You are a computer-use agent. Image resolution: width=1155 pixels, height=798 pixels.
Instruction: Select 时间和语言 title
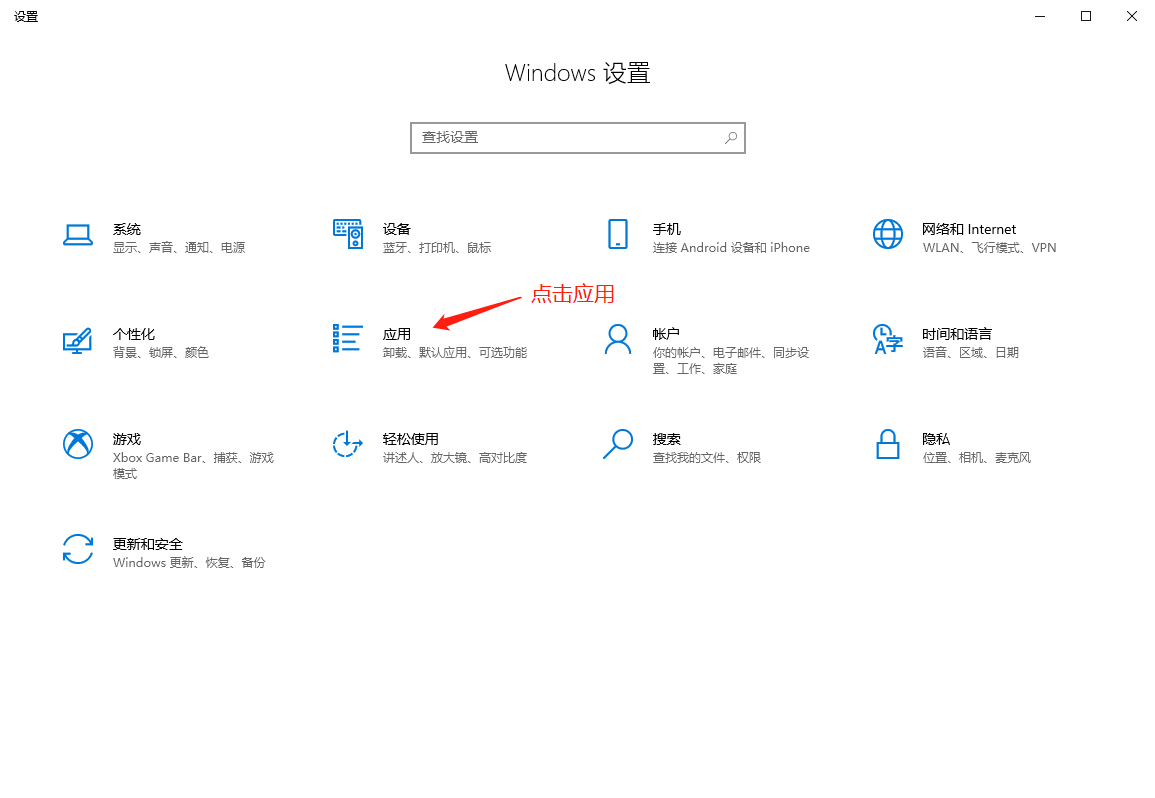point(957,335)
